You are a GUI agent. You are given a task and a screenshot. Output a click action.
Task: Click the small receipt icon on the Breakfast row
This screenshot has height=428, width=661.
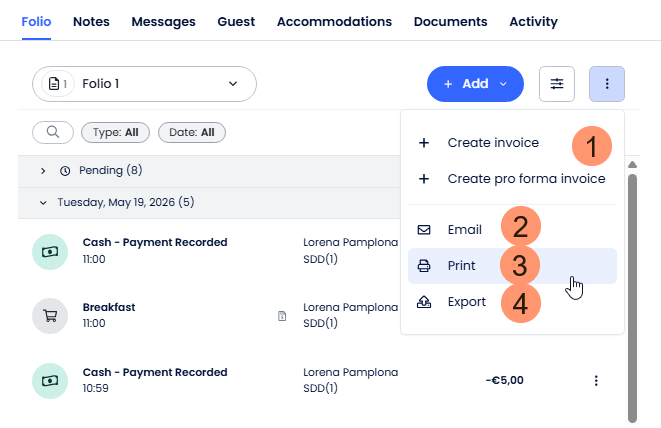[282, 316]
